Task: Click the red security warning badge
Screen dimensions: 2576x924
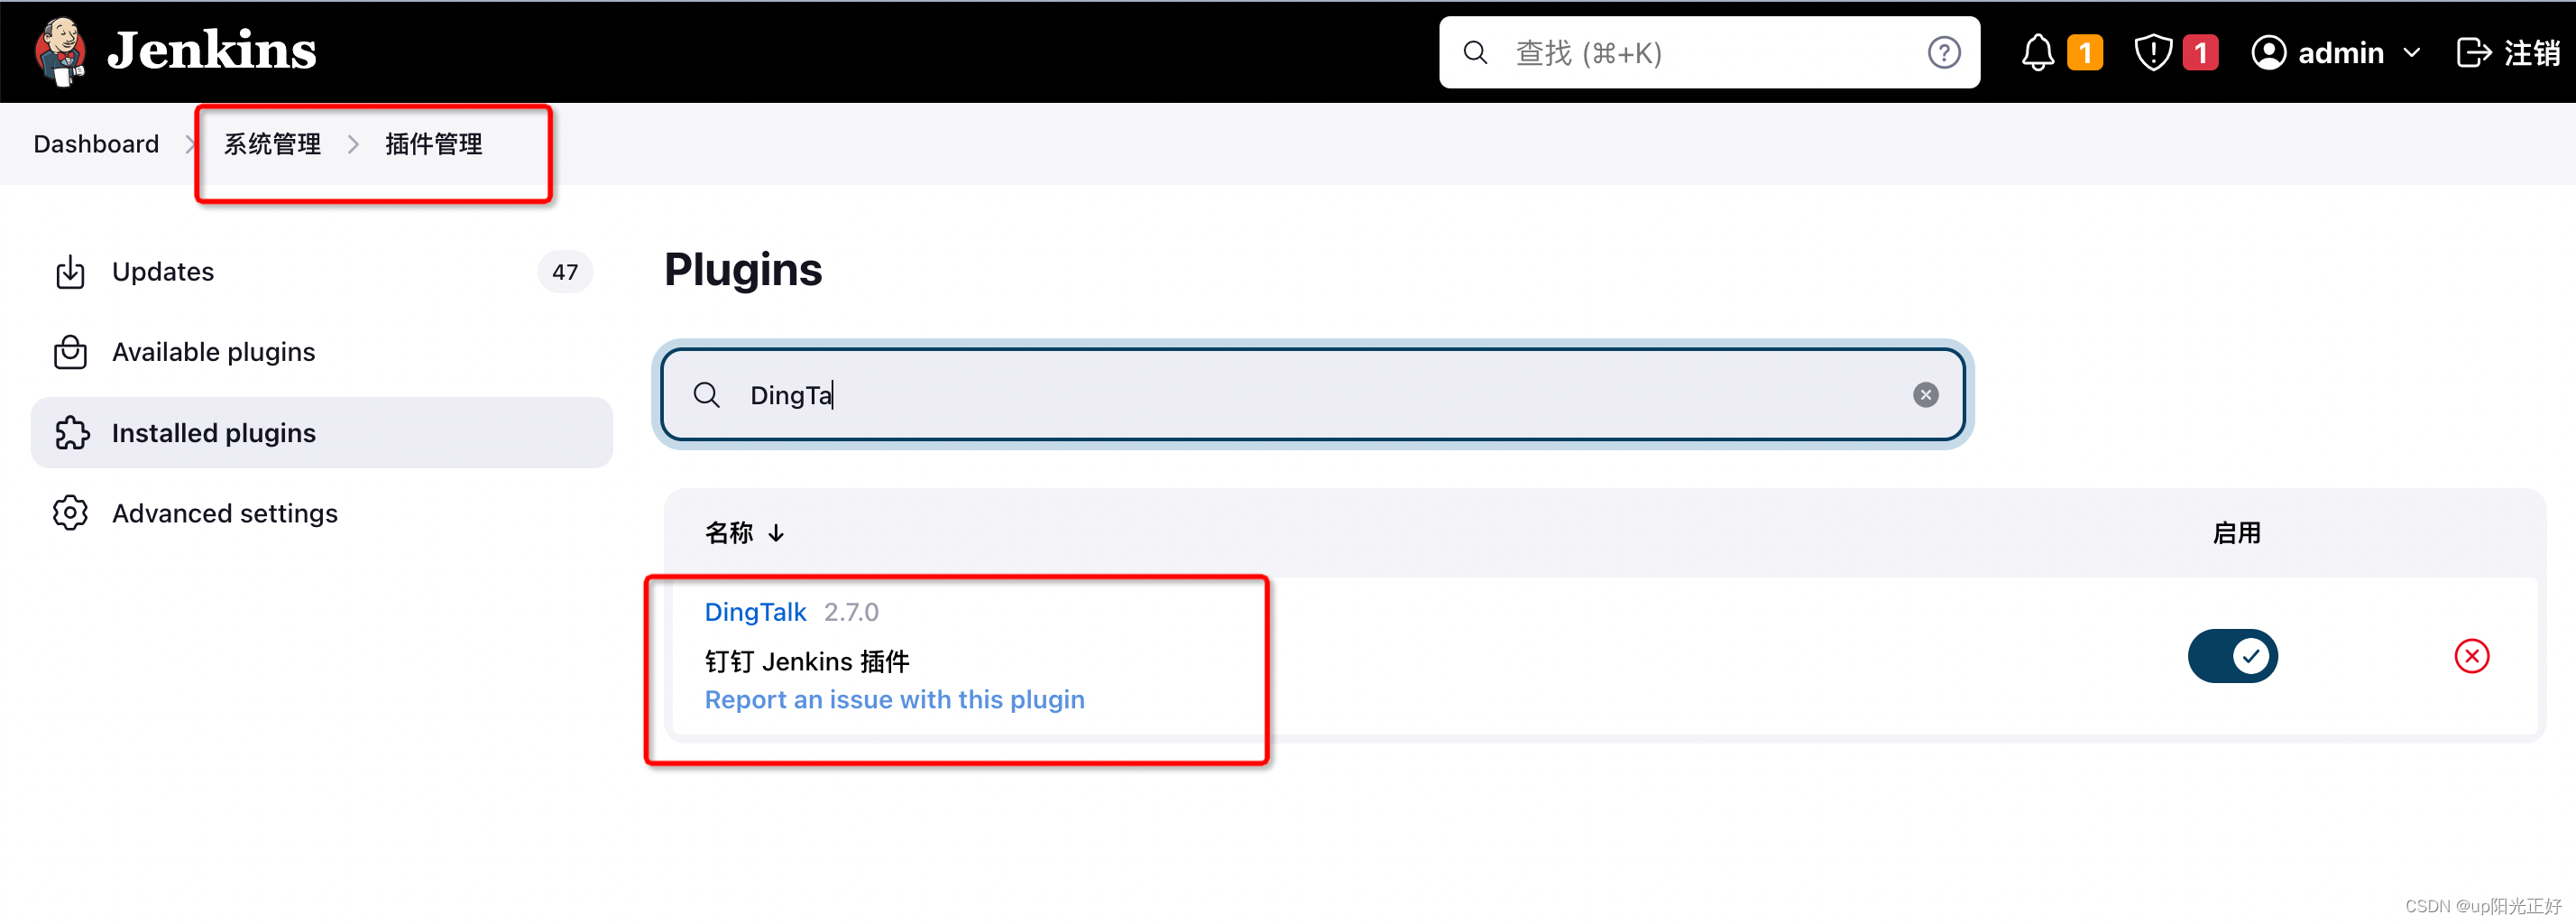Action: (x=2200, y=52)
